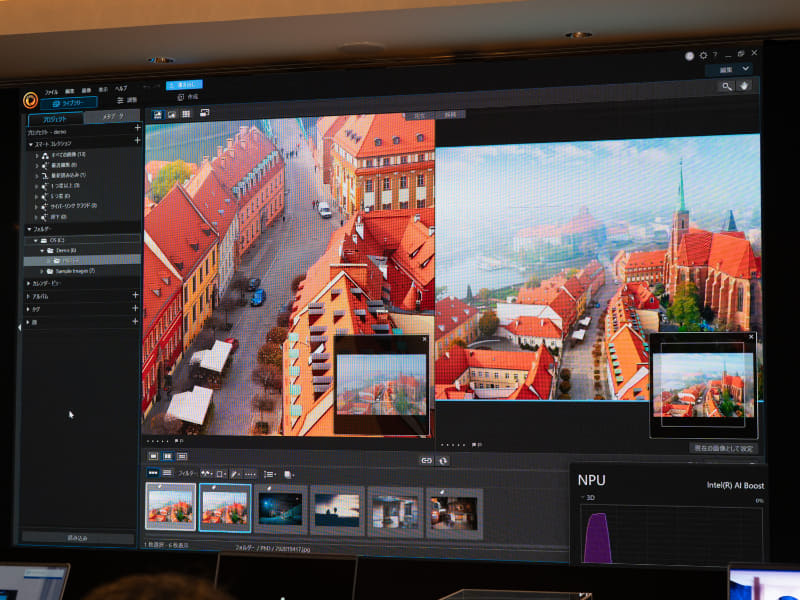Open the 編集 mode dropdown at top right
This screenshot has width=800, height=600.
pos(731,69)
